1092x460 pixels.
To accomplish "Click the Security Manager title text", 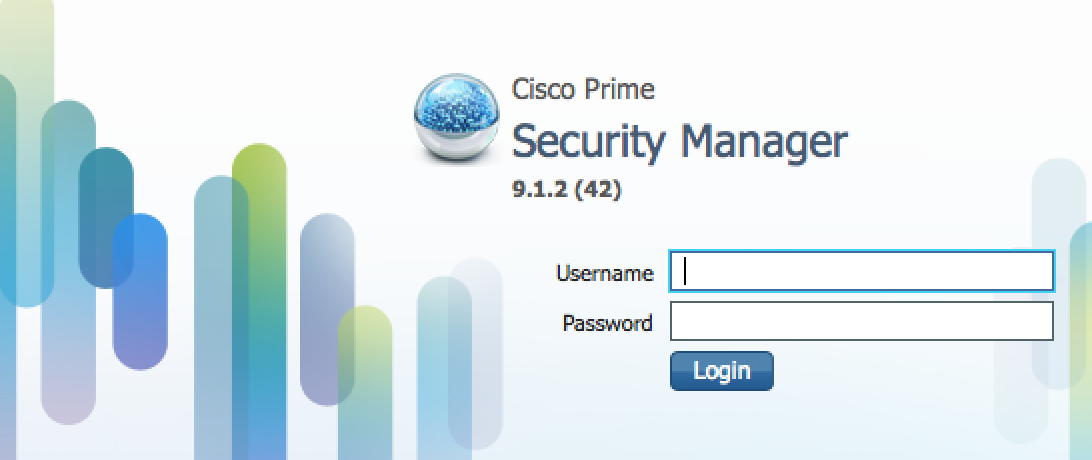I will 679,142.
